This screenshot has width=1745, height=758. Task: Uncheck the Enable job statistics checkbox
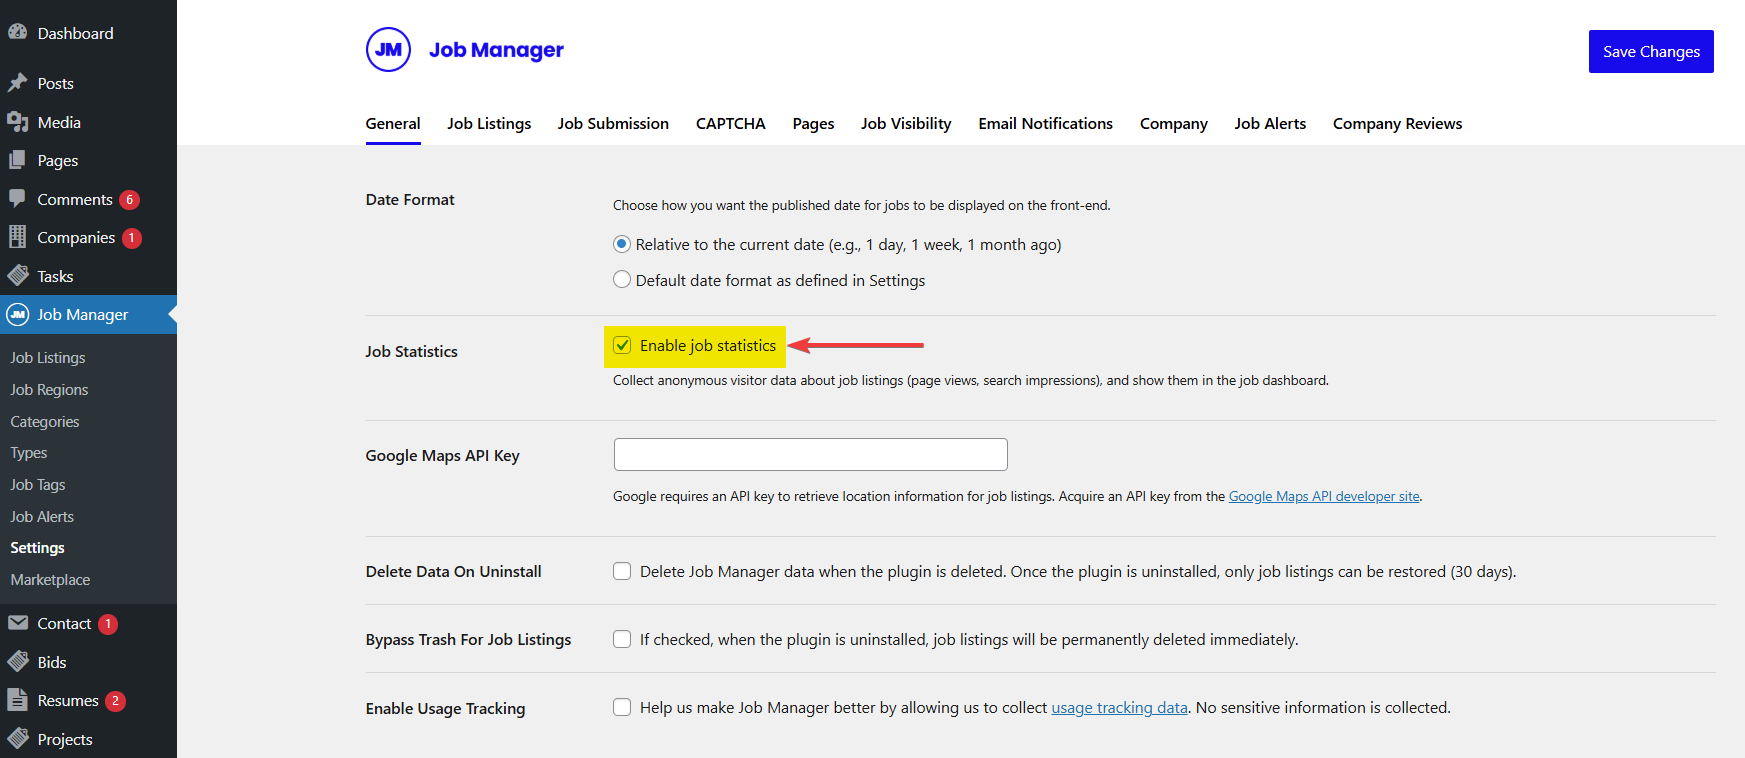coord(622,346)
